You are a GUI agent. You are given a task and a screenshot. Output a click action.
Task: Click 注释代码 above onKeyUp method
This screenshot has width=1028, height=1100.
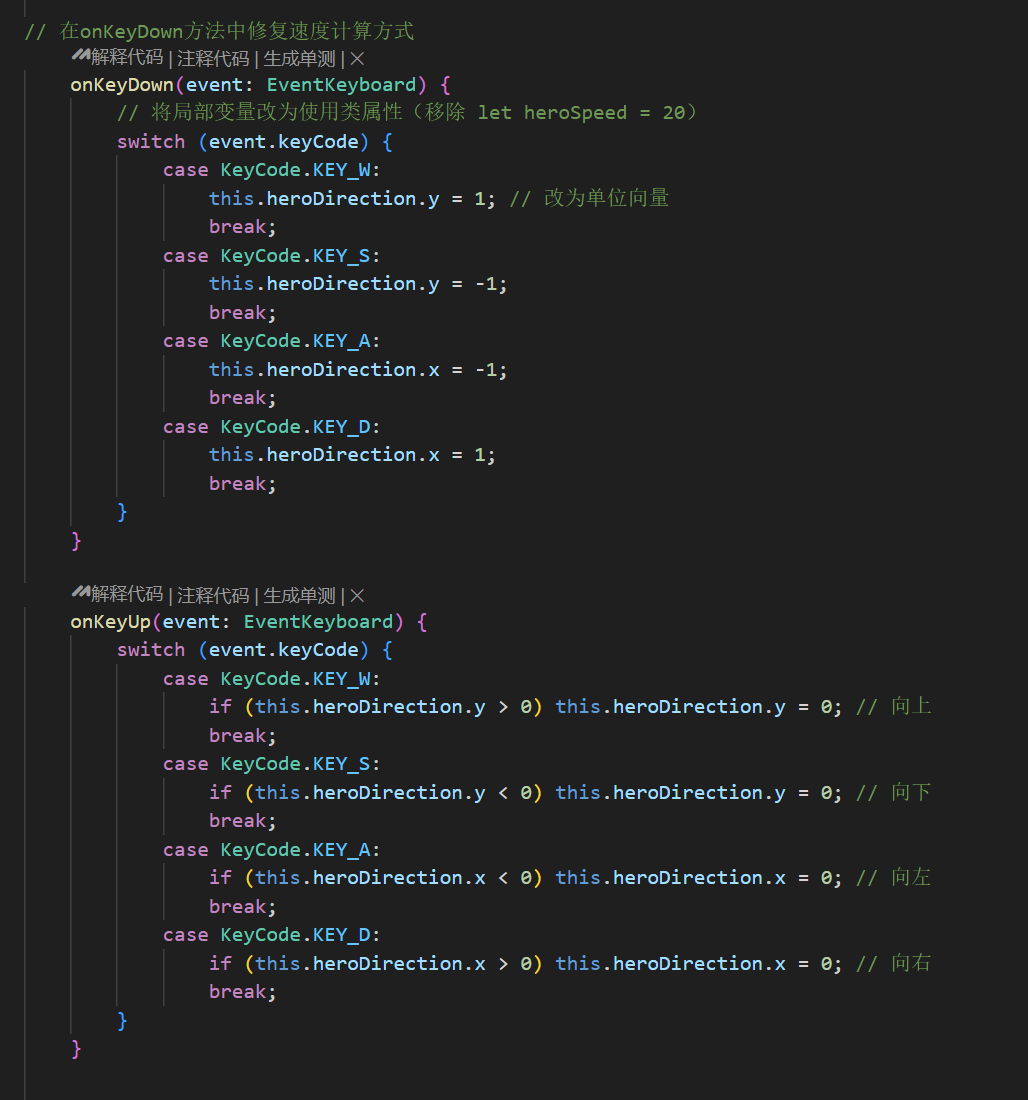pyautogui.click(x=213, y=596)
